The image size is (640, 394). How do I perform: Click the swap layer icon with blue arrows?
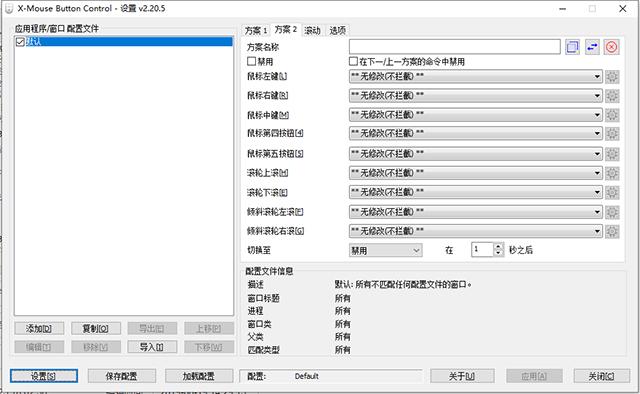(x=592, y=47)
